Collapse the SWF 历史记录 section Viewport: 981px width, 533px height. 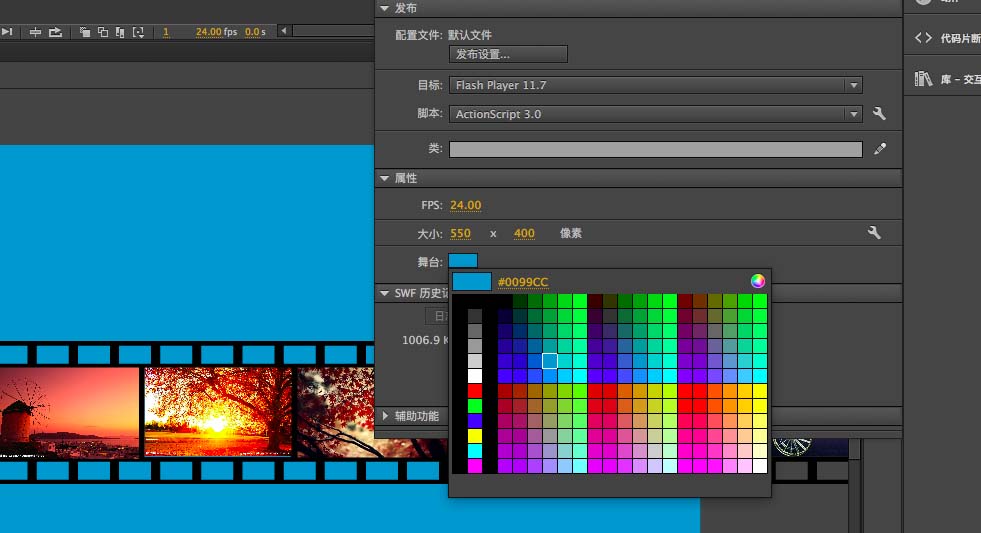384,293
